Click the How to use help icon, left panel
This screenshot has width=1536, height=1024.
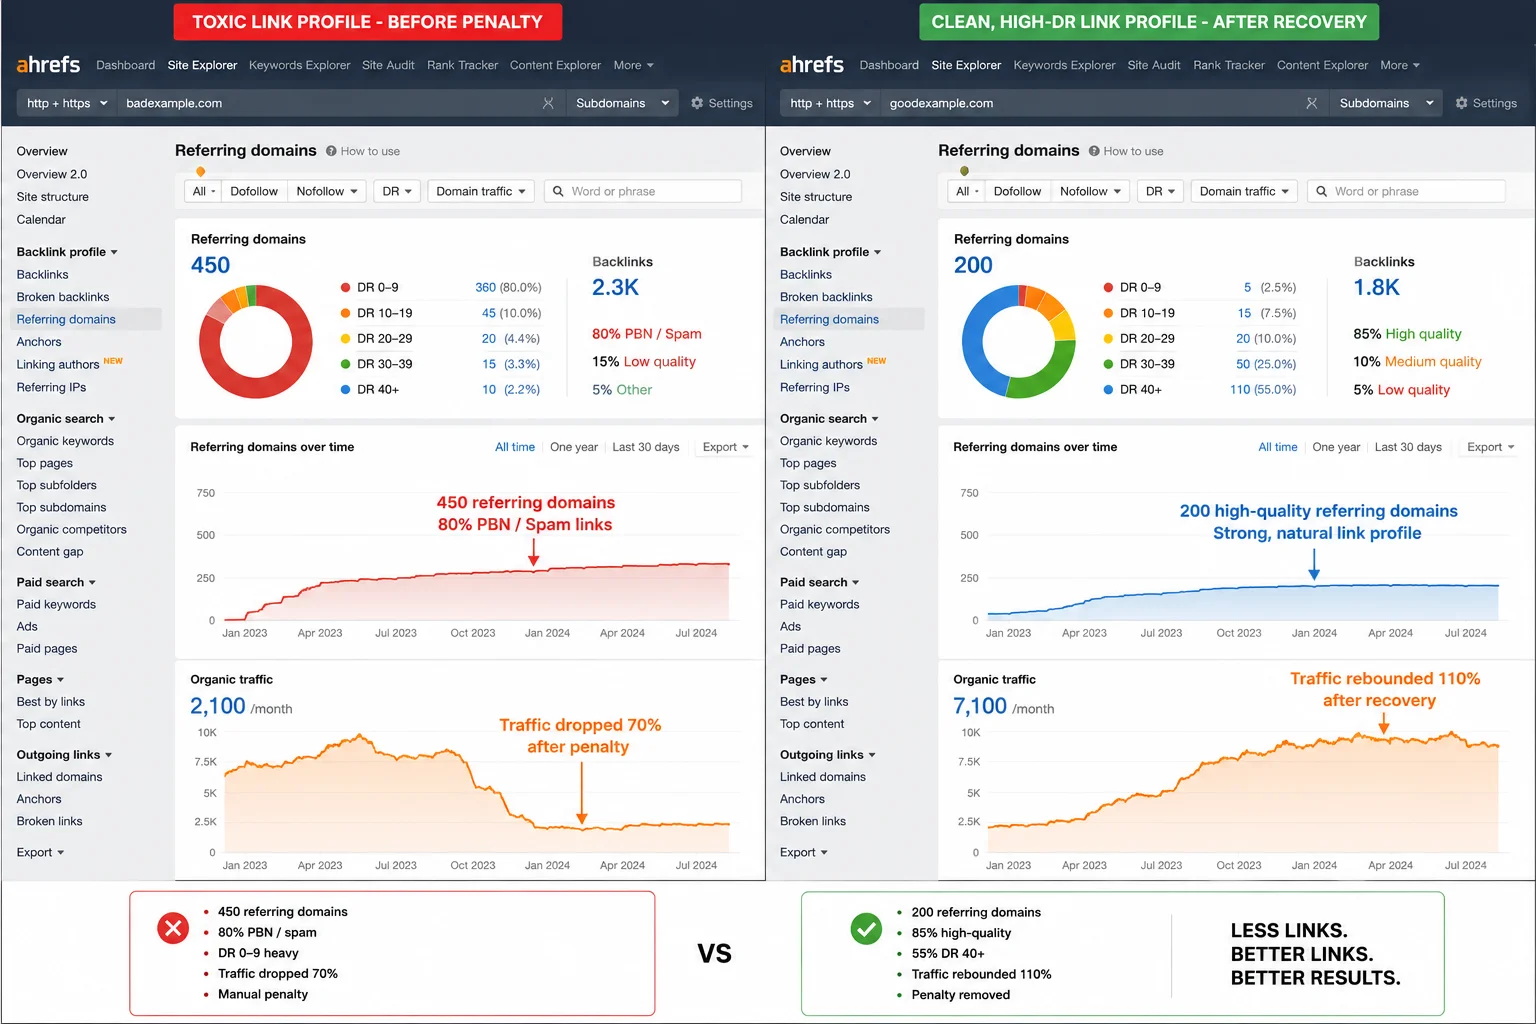[x=331, y=151]
